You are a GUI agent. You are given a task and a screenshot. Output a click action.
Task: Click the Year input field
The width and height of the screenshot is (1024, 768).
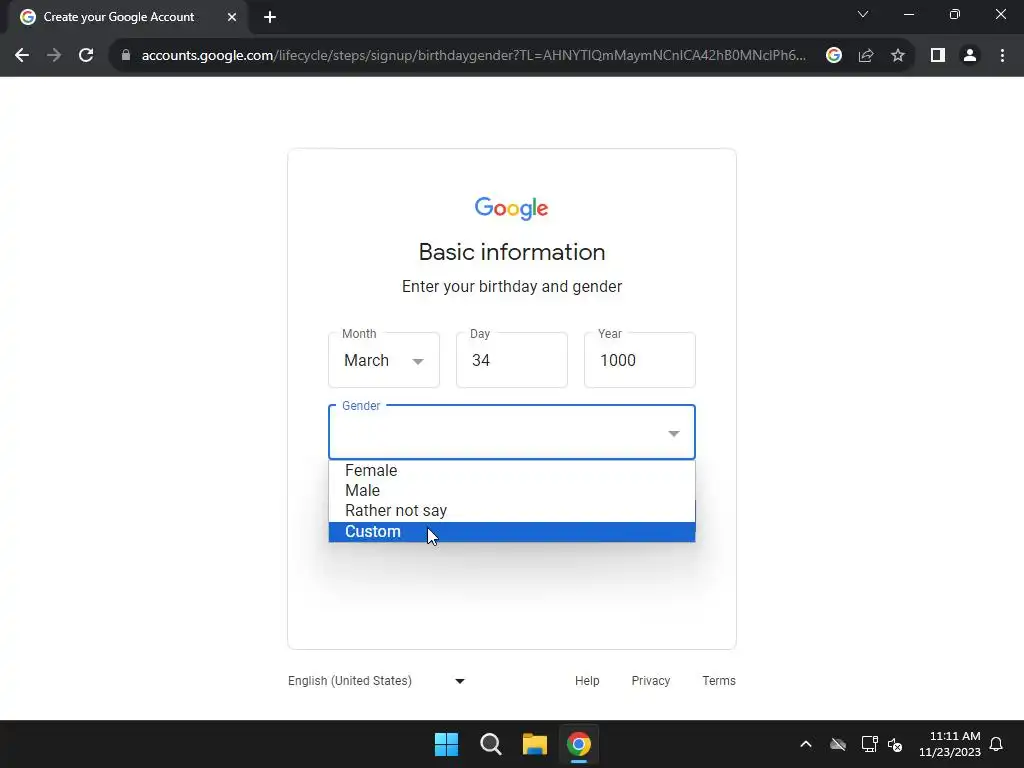(x=640, y=360)
